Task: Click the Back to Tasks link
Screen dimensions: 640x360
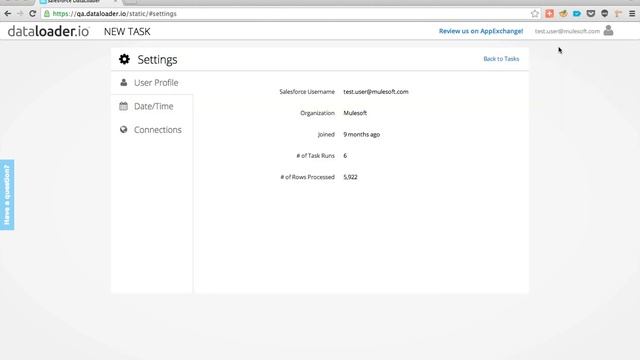Action: pos(501,59)
